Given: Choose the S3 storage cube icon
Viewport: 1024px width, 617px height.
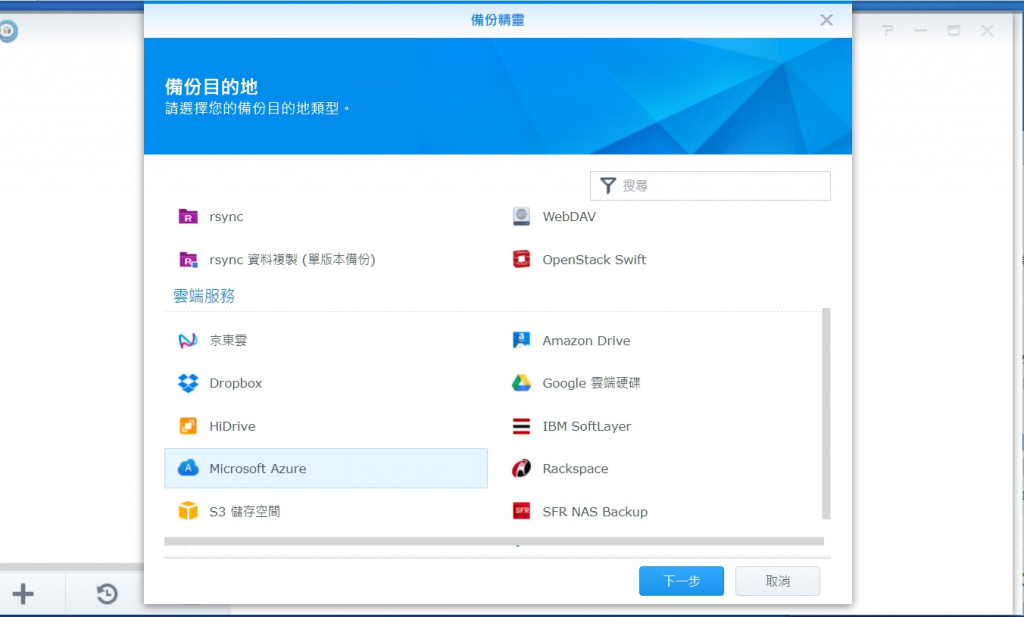Looking at the screenshot, I should (188, 511).
